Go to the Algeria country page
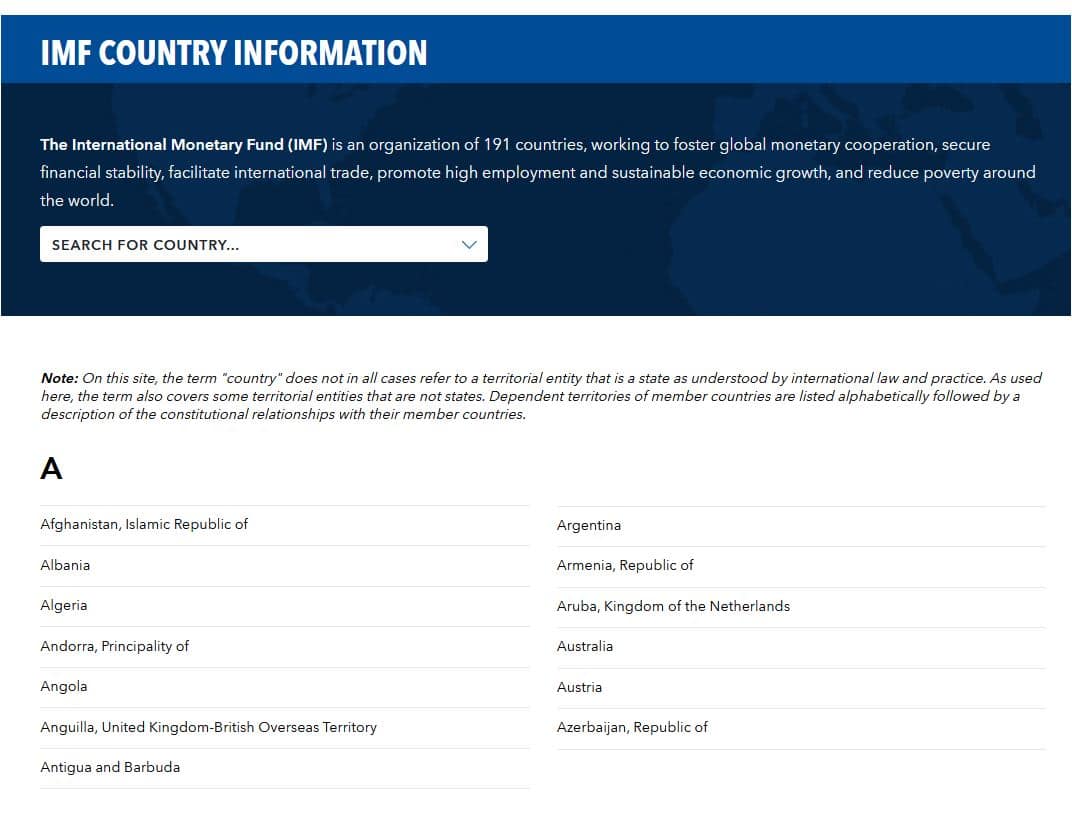The image size is (1072, 822). (64, 605)
